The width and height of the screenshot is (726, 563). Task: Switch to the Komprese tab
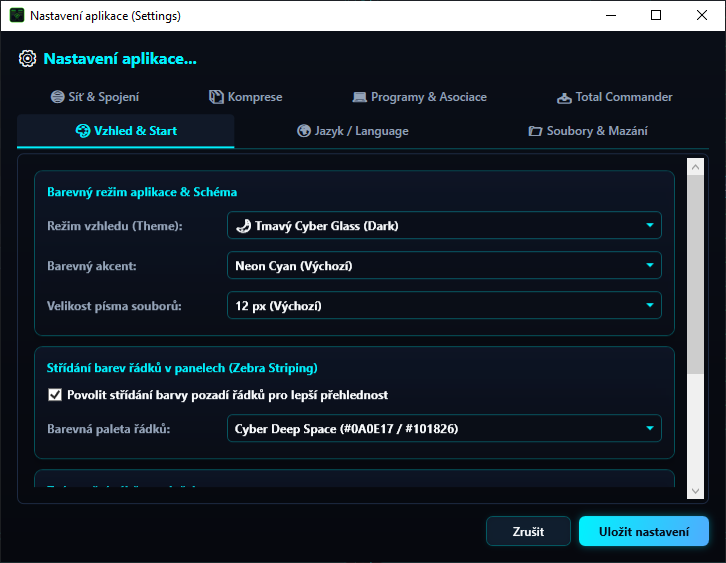pyautogui.click(x=246, y=97)
